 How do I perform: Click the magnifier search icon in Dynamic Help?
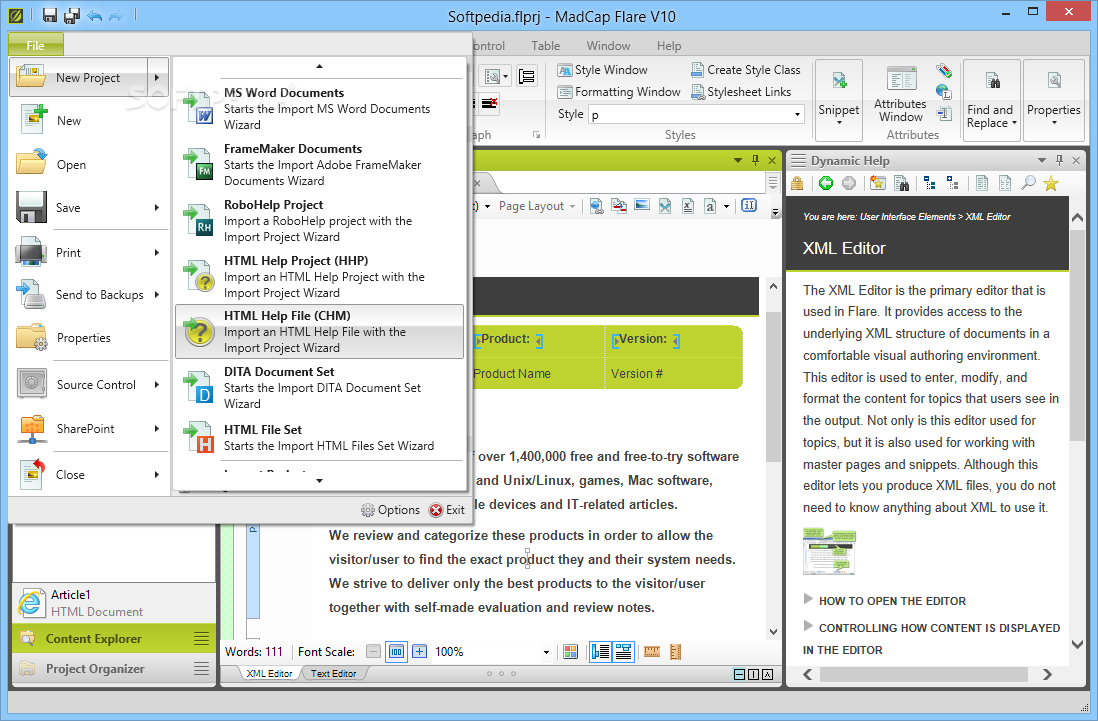pyautogui.click(x=1028, y=183)
